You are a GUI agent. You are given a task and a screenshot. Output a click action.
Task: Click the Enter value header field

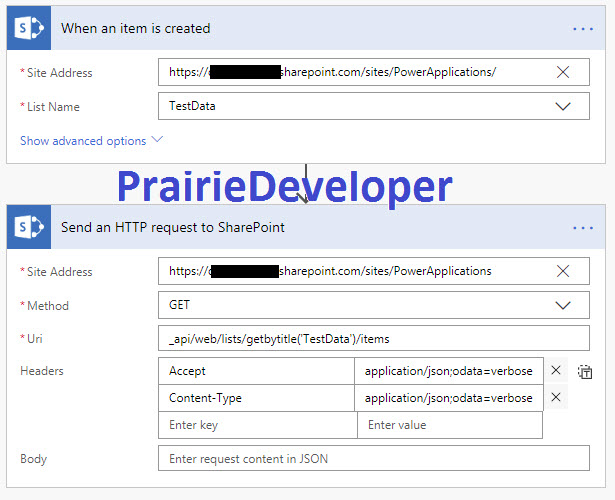click(450, 425)
